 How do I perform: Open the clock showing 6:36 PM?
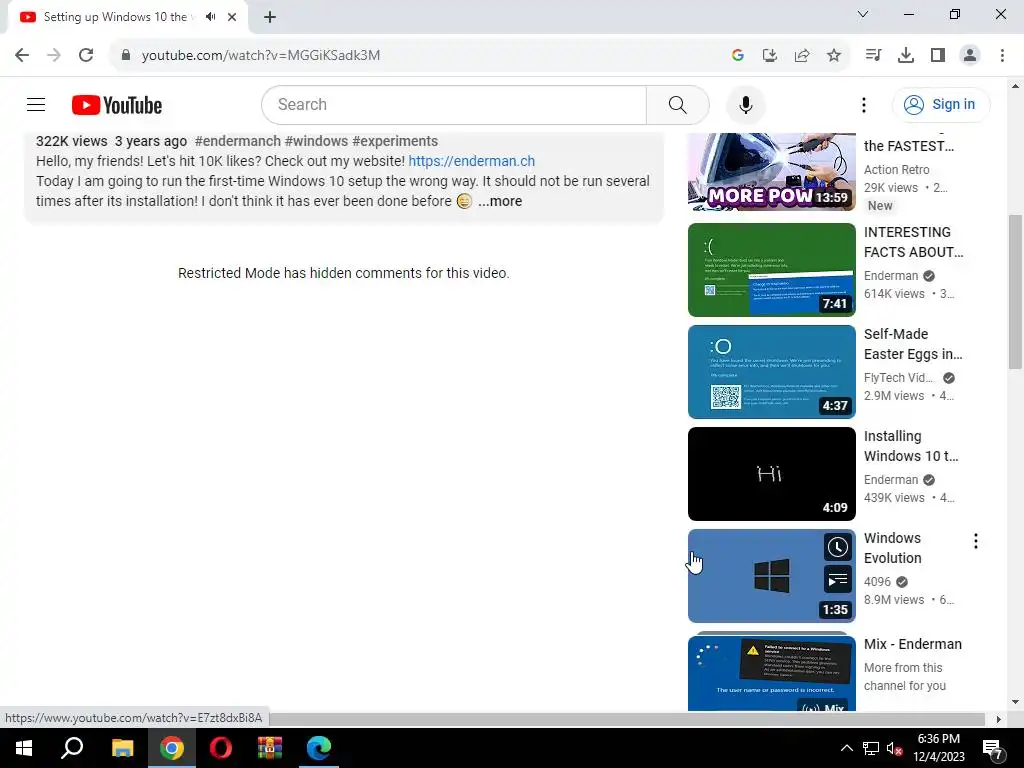coord(938,748)
